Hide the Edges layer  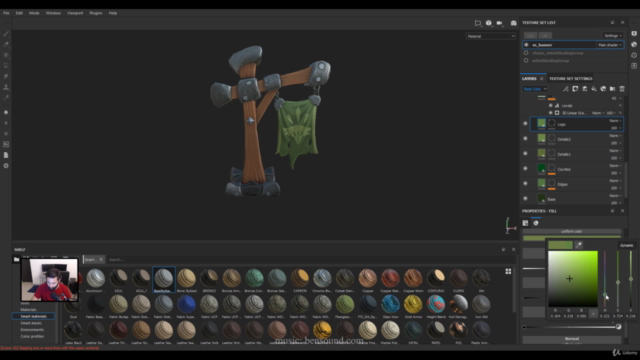(526, 184)
